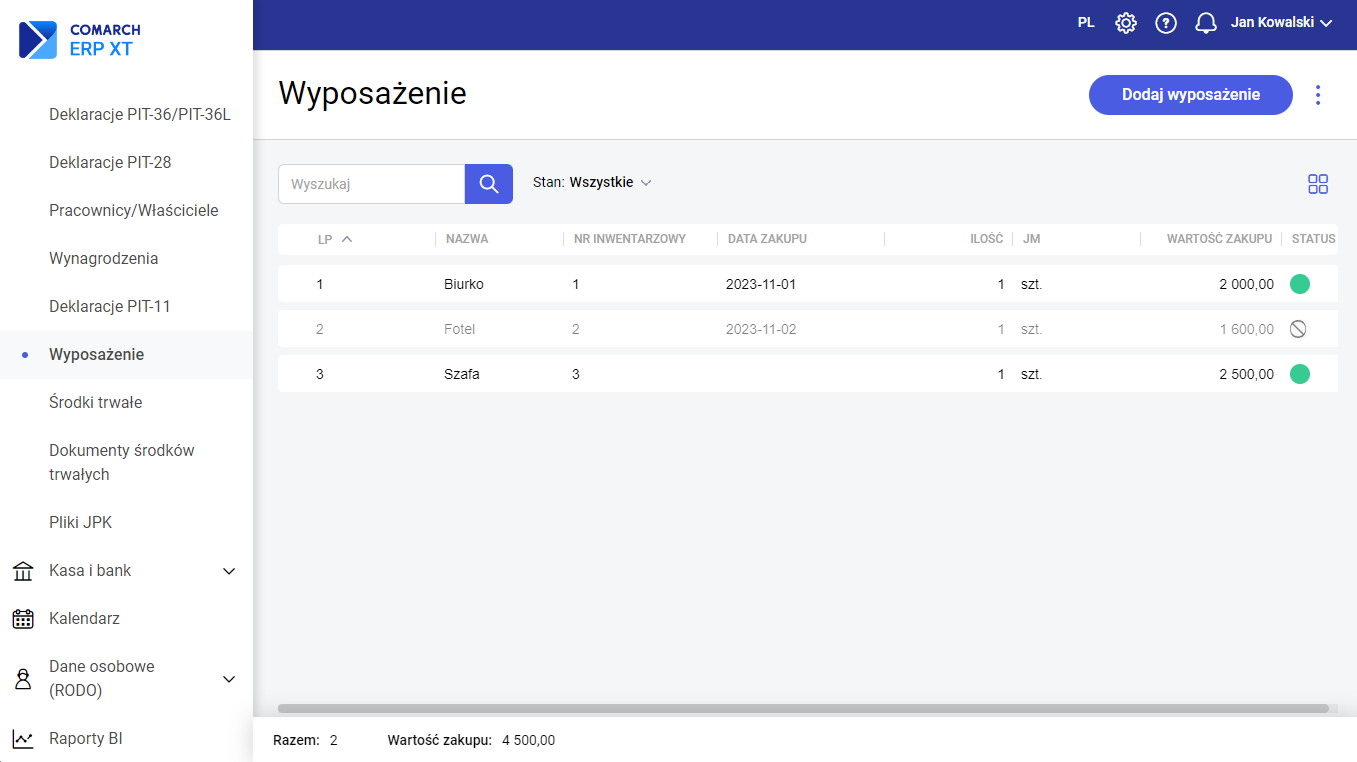Open Środki trwałe in sidebar
The height and width of the screenshot is (762, 1357).
click(96, 403)
